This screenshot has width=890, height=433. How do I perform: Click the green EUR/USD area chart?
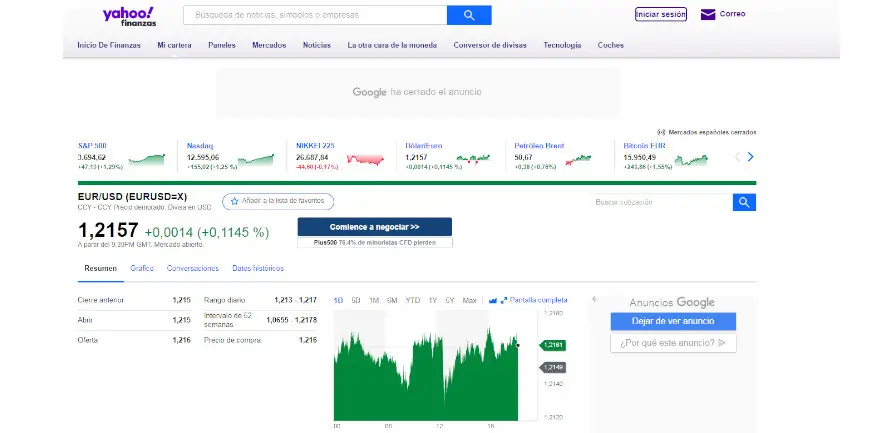[426, 375]
